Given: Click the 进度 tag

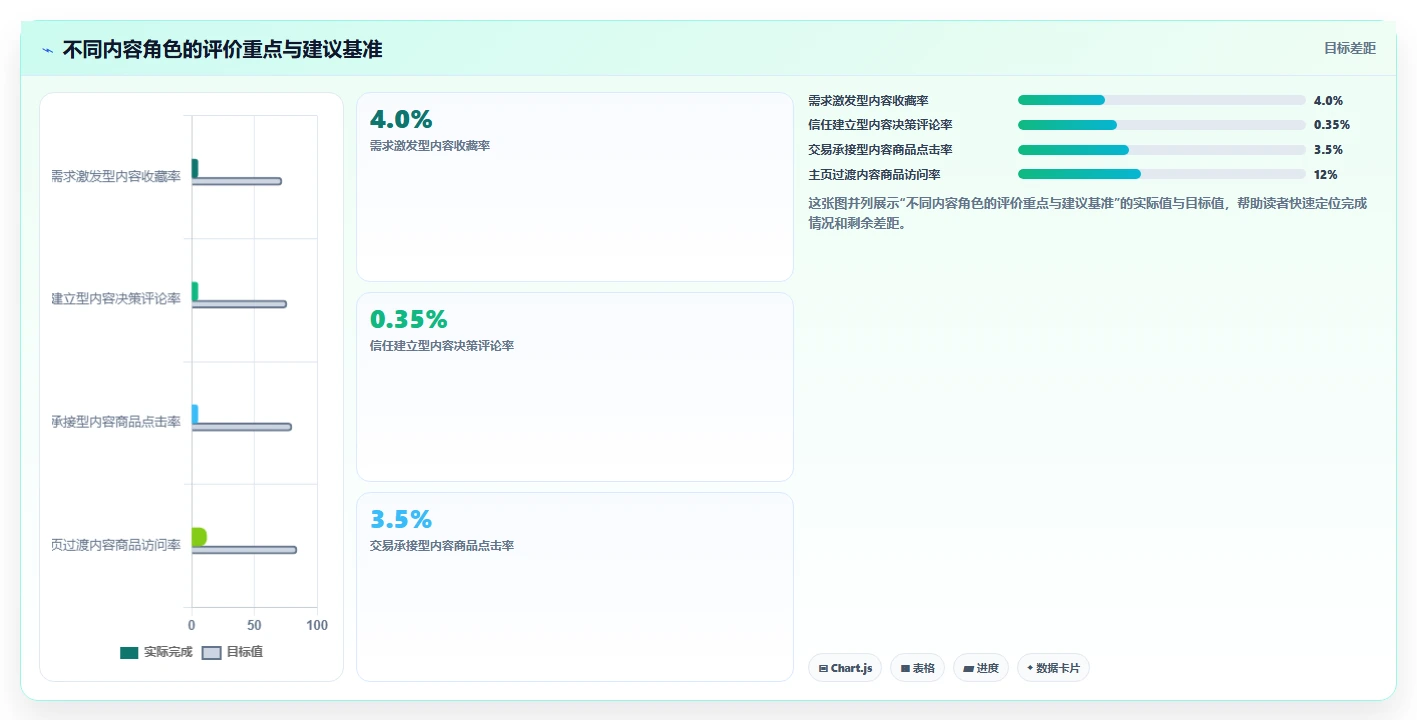Looking at the screenshot, I should (981, 668).
